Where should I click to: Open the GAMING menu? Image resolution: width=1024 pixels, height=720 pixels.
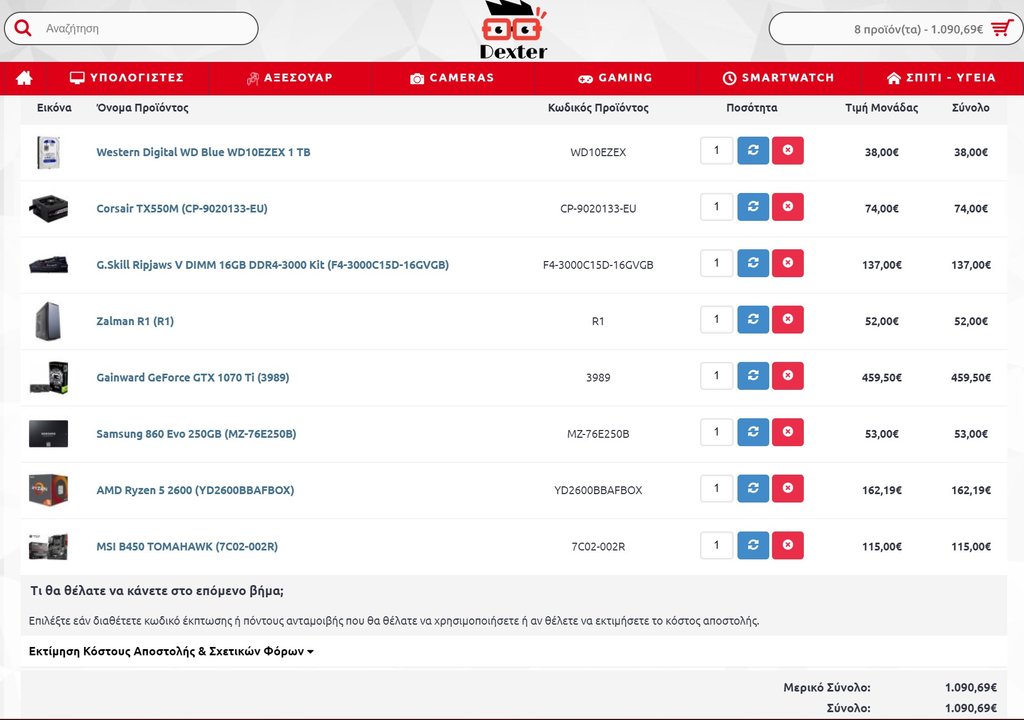coord(615,78)
